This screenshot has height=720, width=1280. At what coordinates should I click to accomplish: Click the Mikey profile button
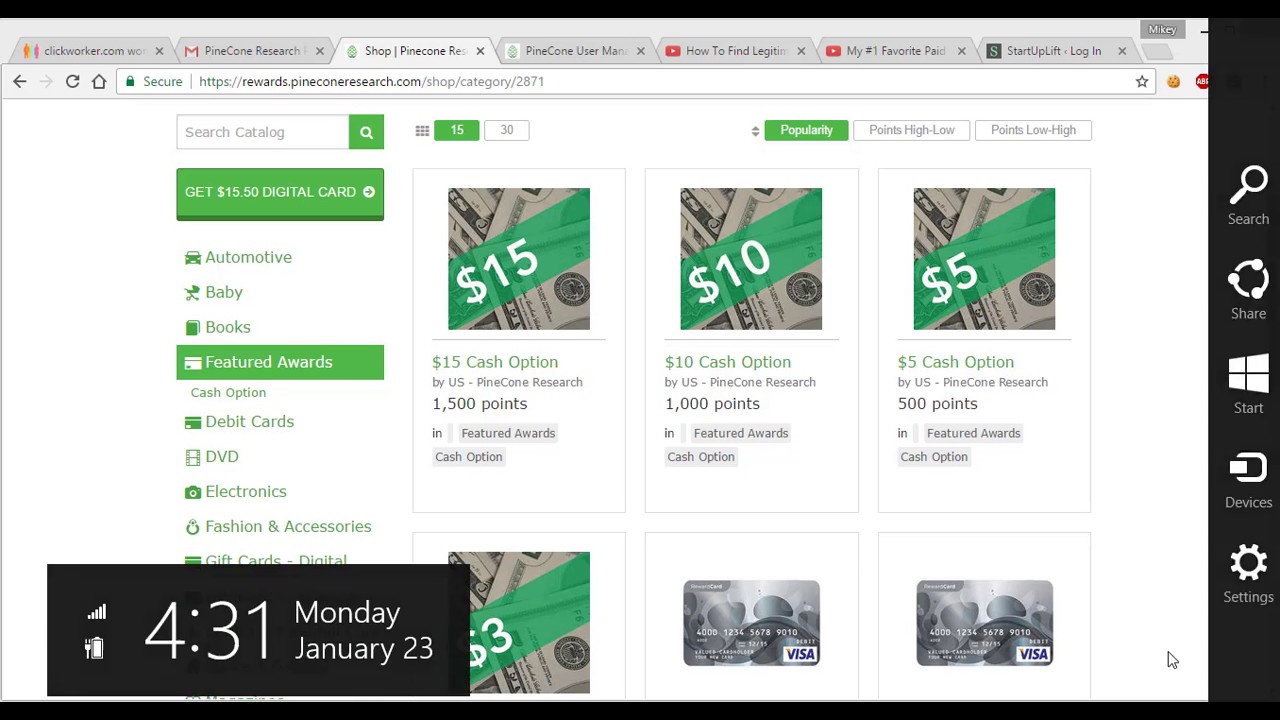coord(1162,30)
